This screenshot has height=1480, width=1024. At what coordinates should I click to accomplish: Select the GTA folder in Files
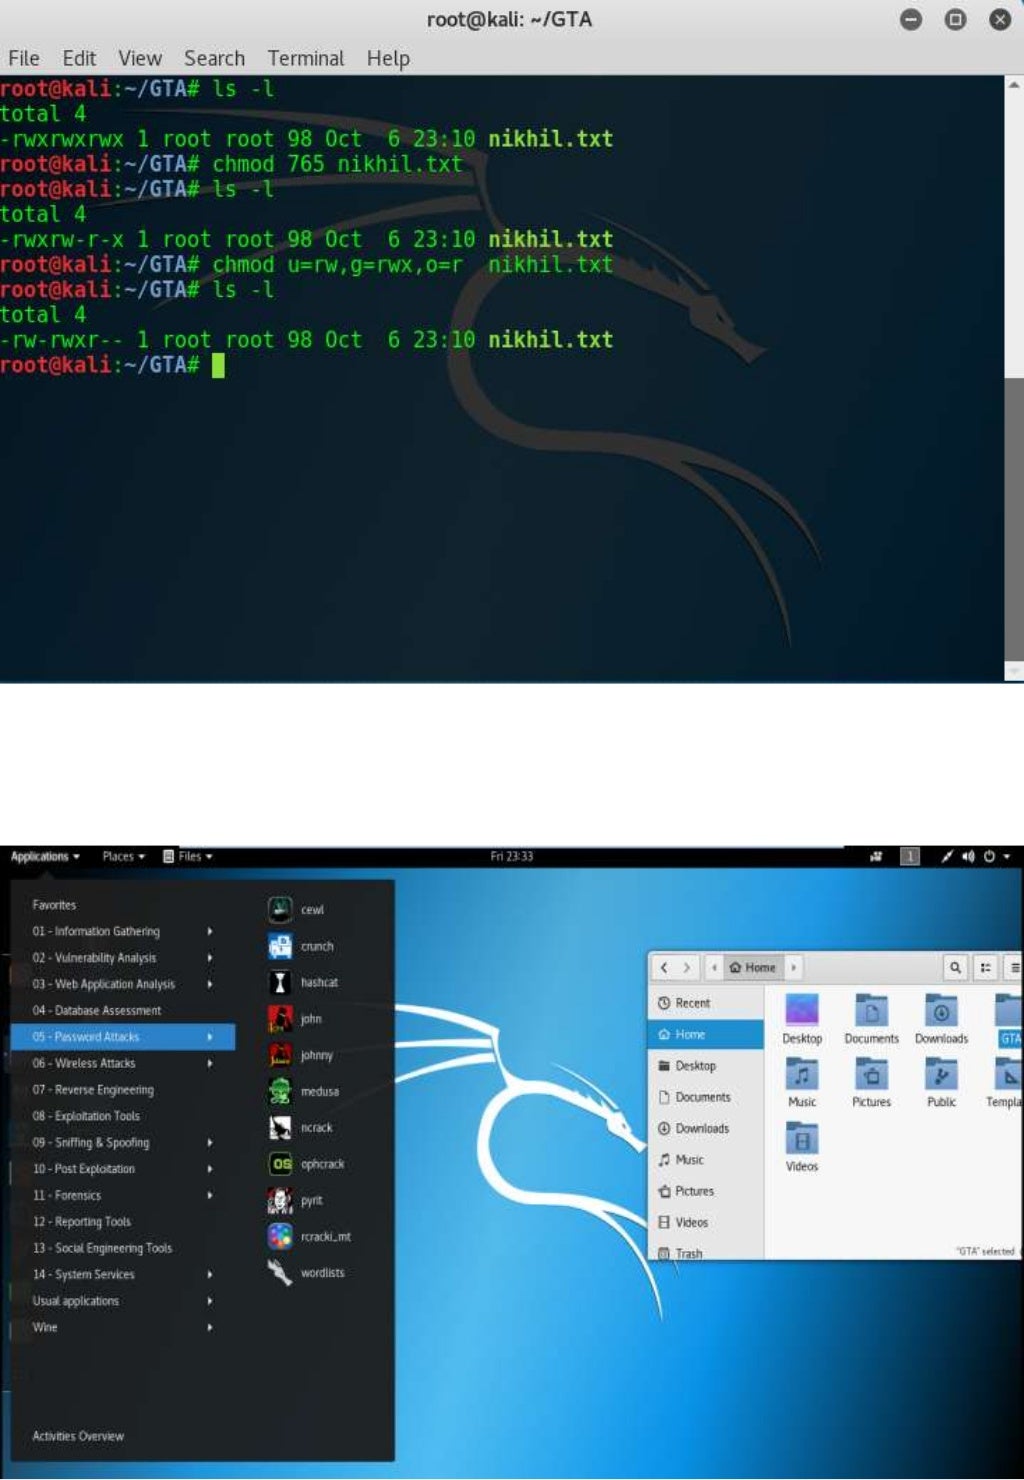click(x=1009, y=1019)
